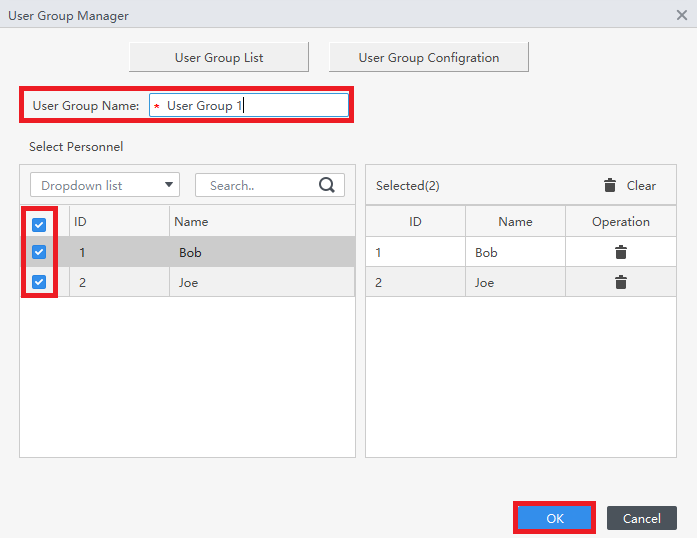Remove Joe with the trash icon
The width and height of the screenshot is (697, 538).
(621, 282)
